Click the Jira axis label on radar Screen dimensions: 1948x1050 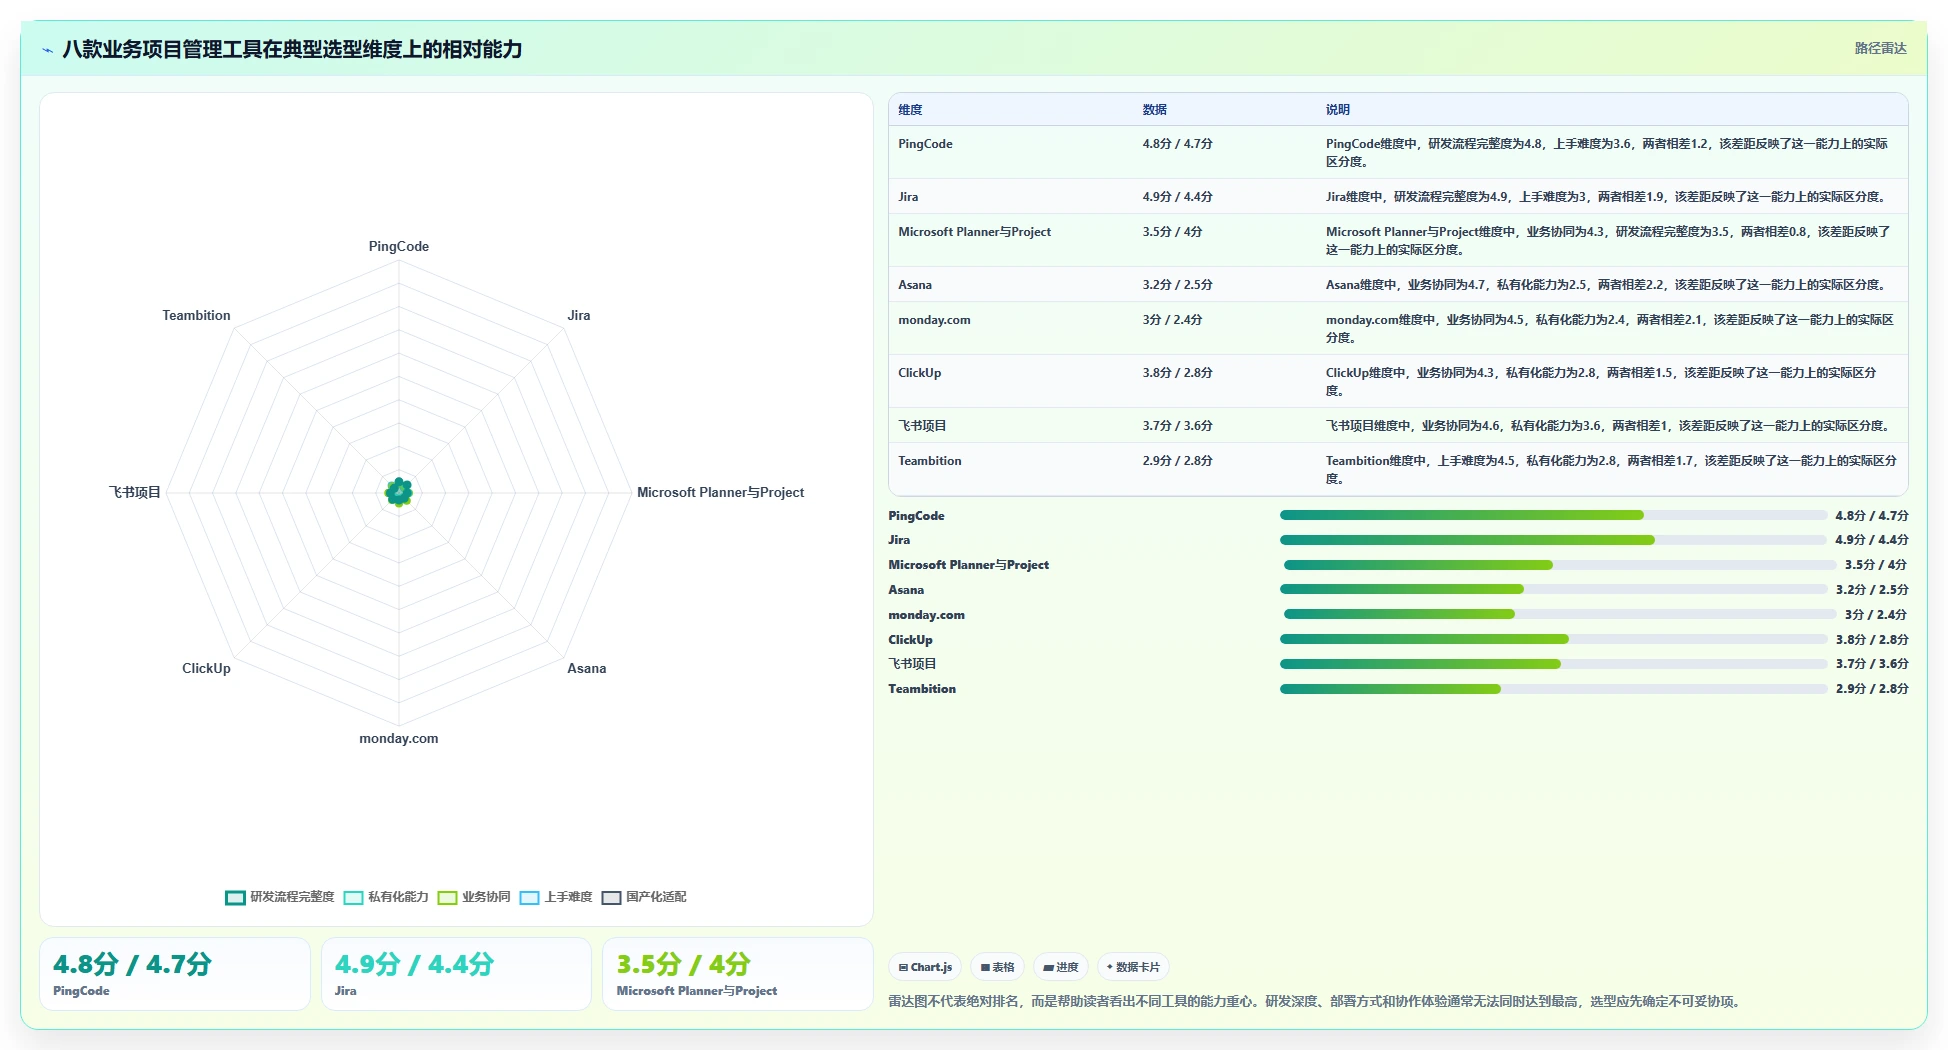579,316
